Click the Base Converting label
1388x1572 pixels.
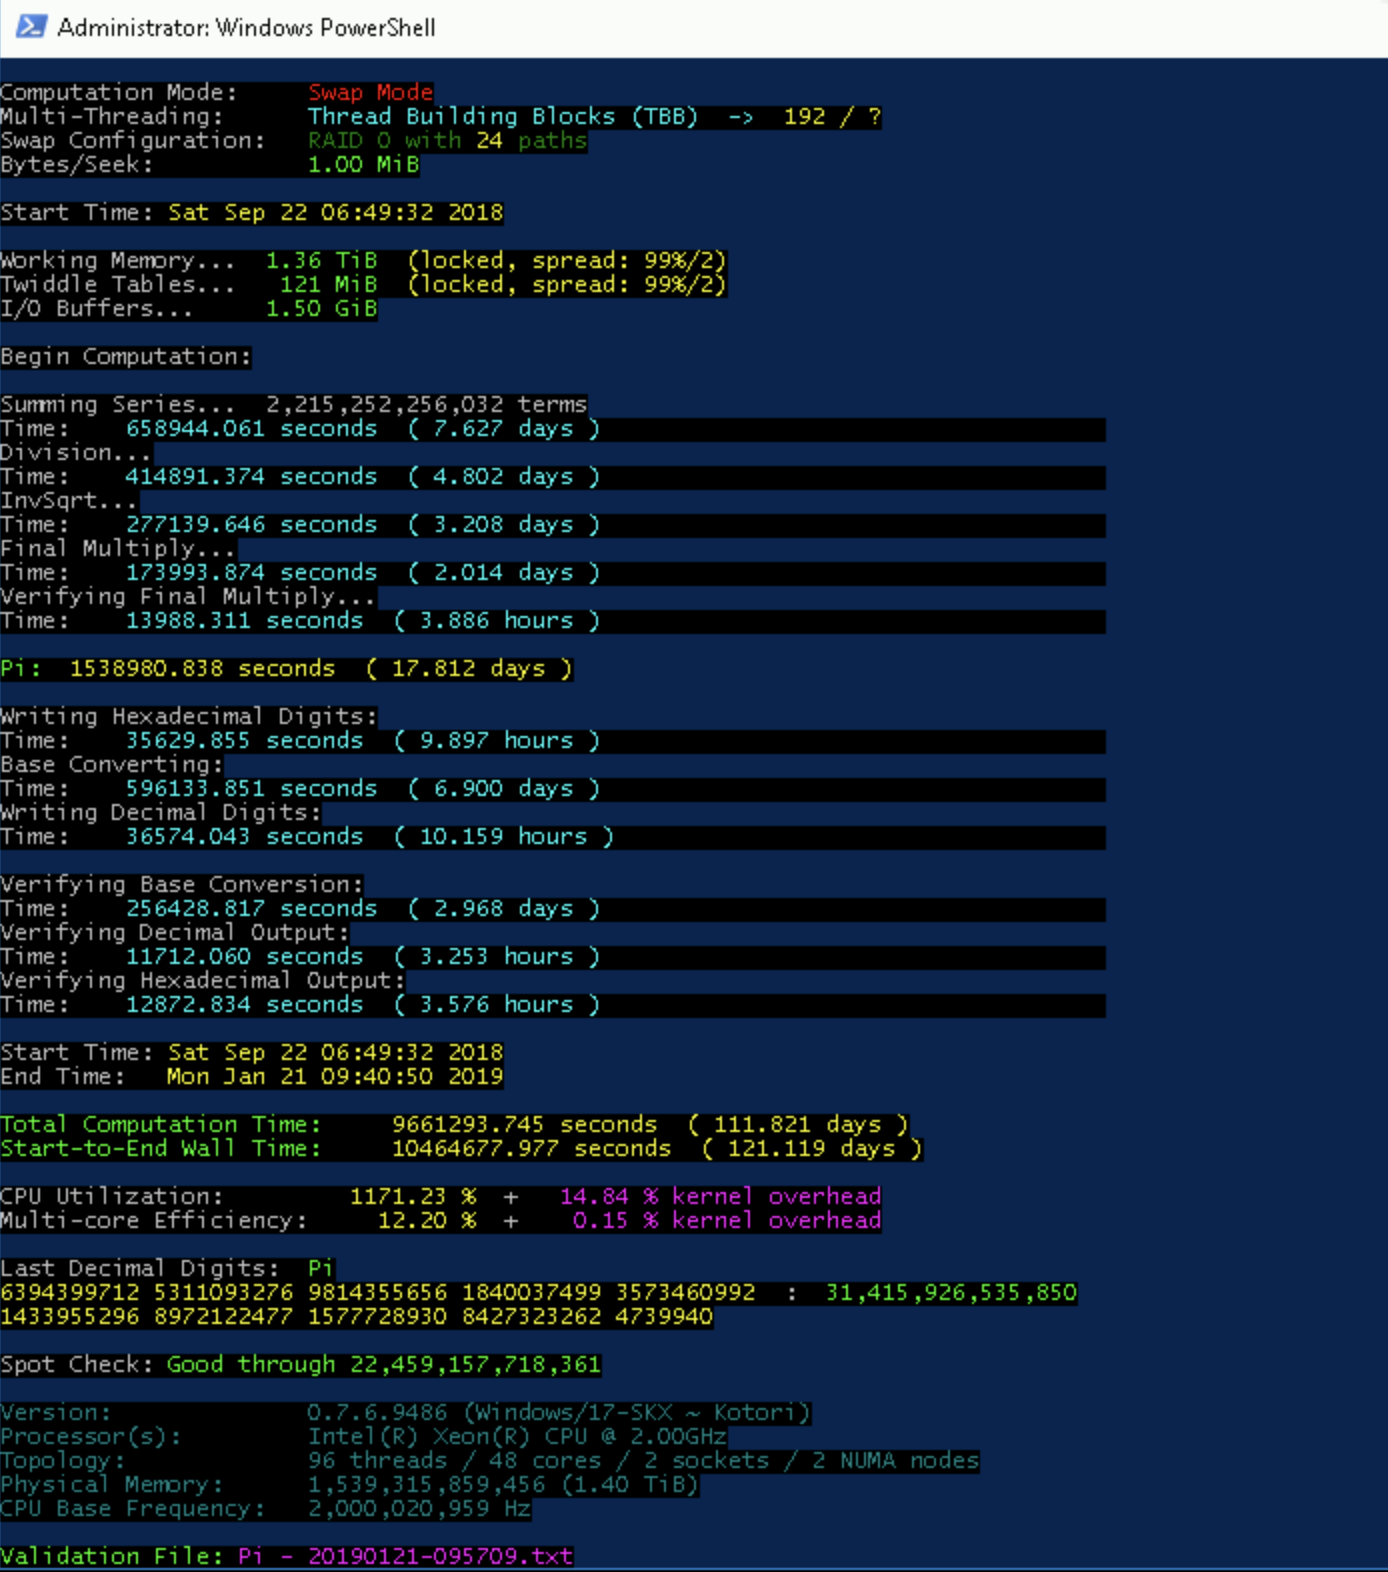pos(111,764)
